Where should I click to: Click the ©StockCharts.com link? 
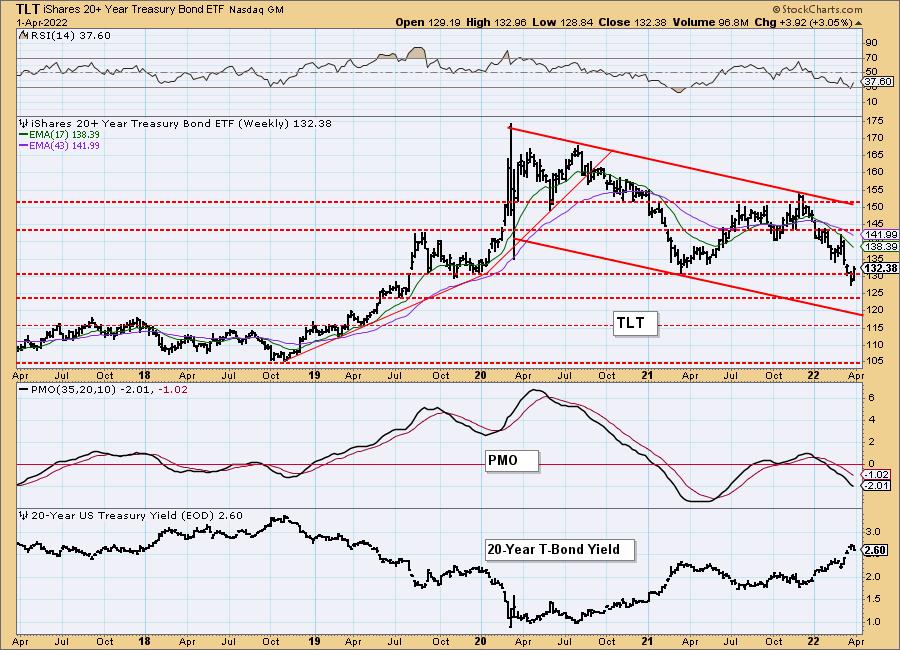pyautogui.click(x=817, y=9)
